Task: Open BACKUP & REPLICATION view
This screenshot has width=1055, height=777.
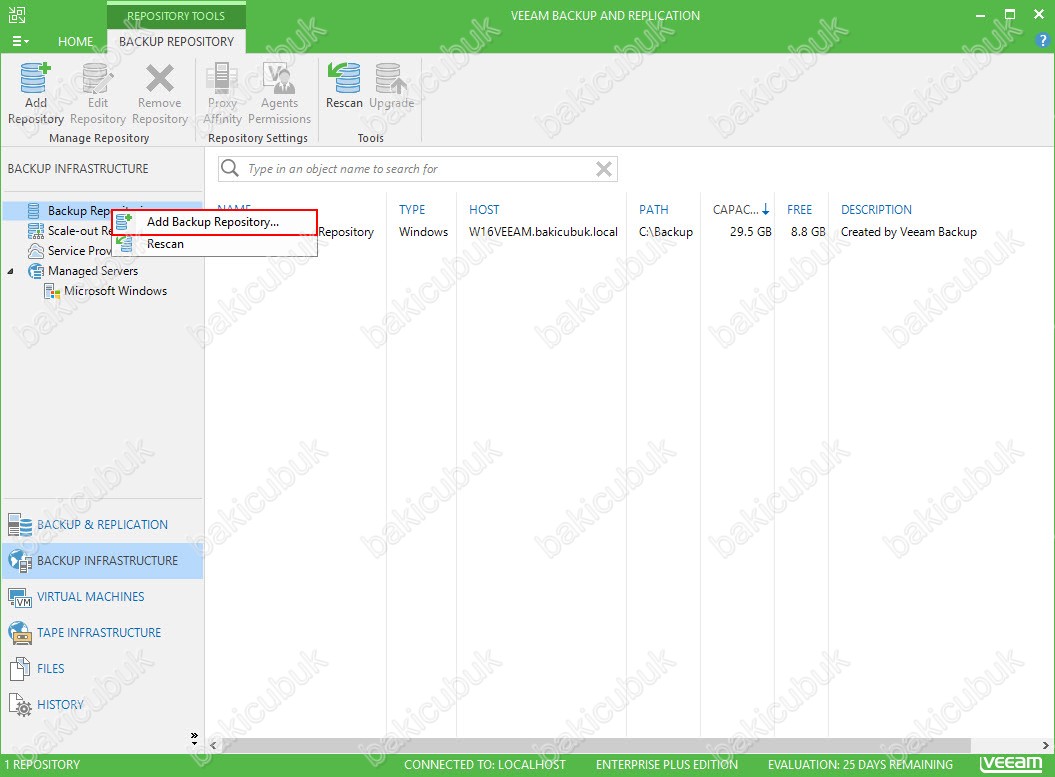Action: point(102,525)
